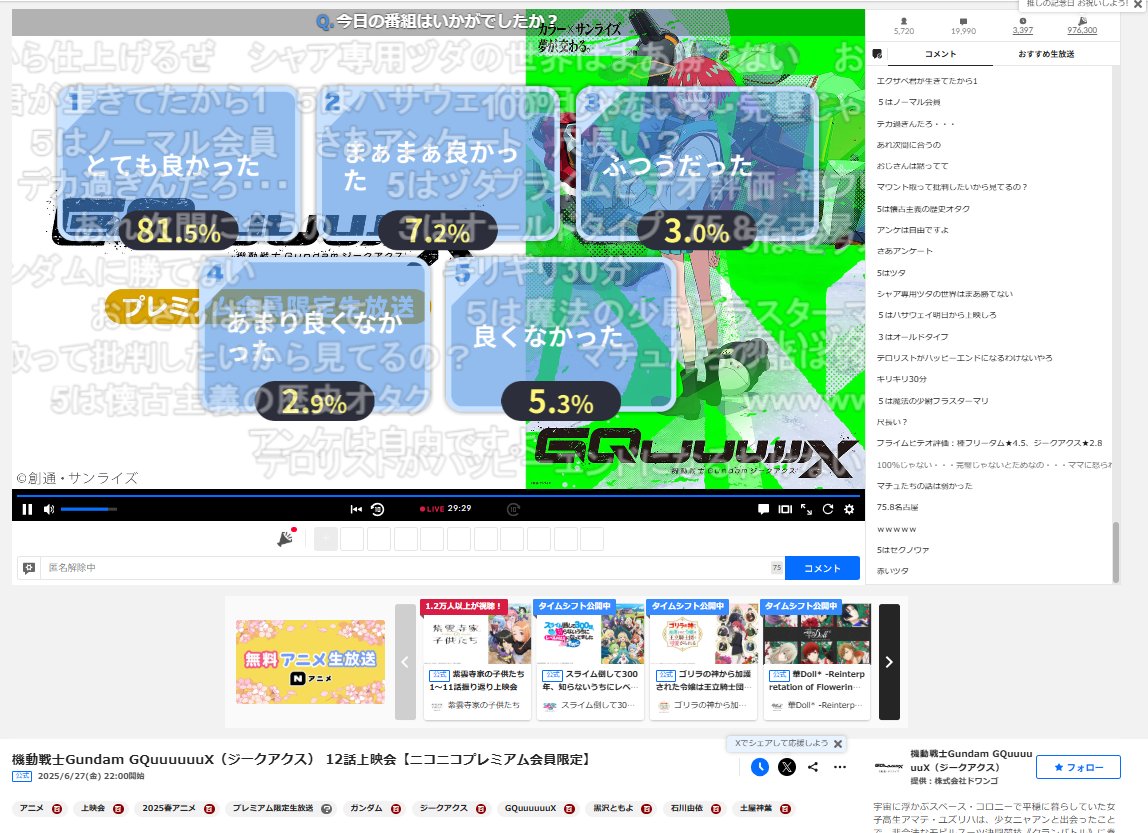This screenshot has width=1148, height=833.
Task: Open the 無料アニメ生放送 banner
Action: point(310,662)
